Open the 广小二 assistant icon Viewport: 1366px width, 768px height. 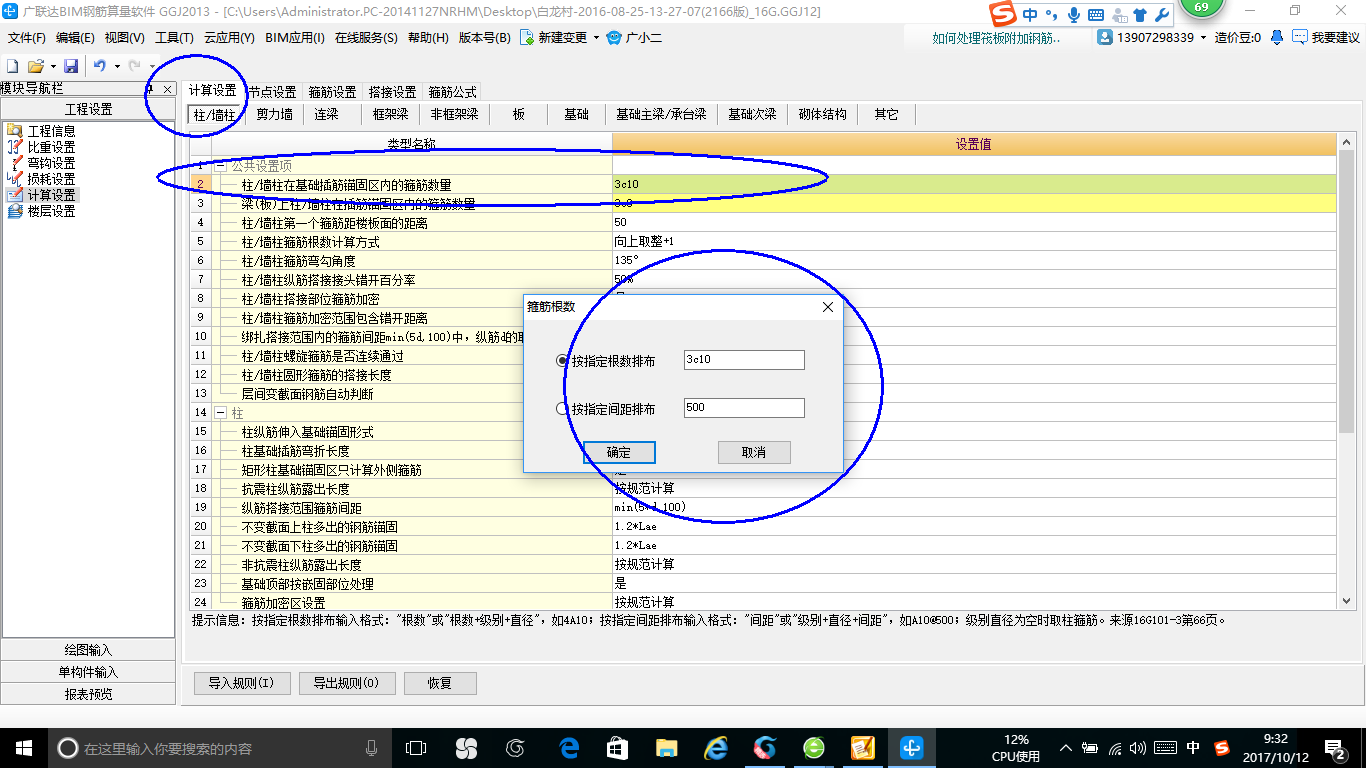coord(615,38)
